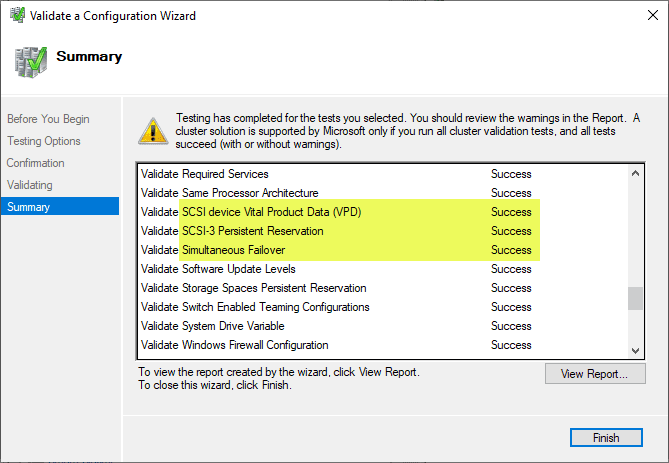Screen dimensions: 669x463
Task: Go to the Confirmation step
Action: pos(36,163)
